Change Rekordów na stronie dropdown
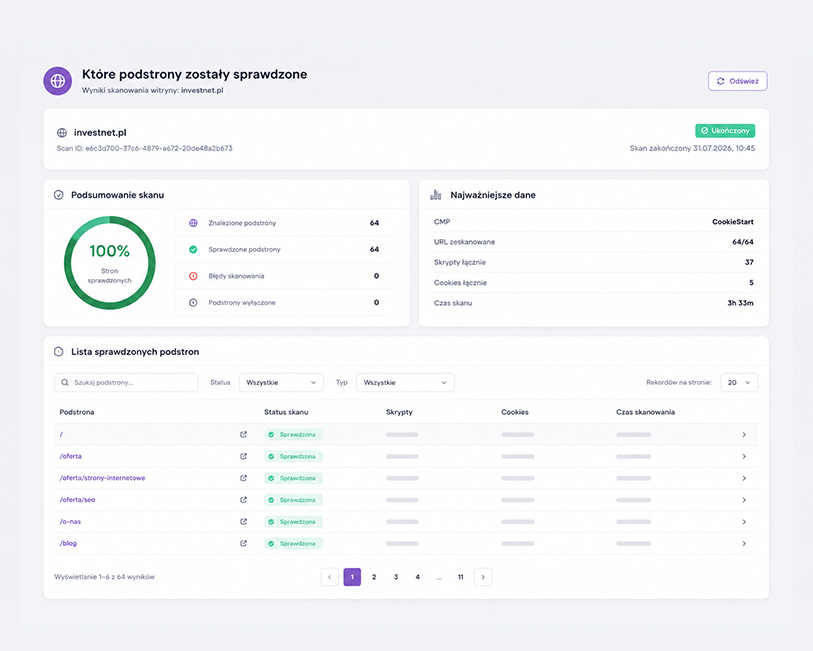Viewport: 813px width, 651px height. 739,383
